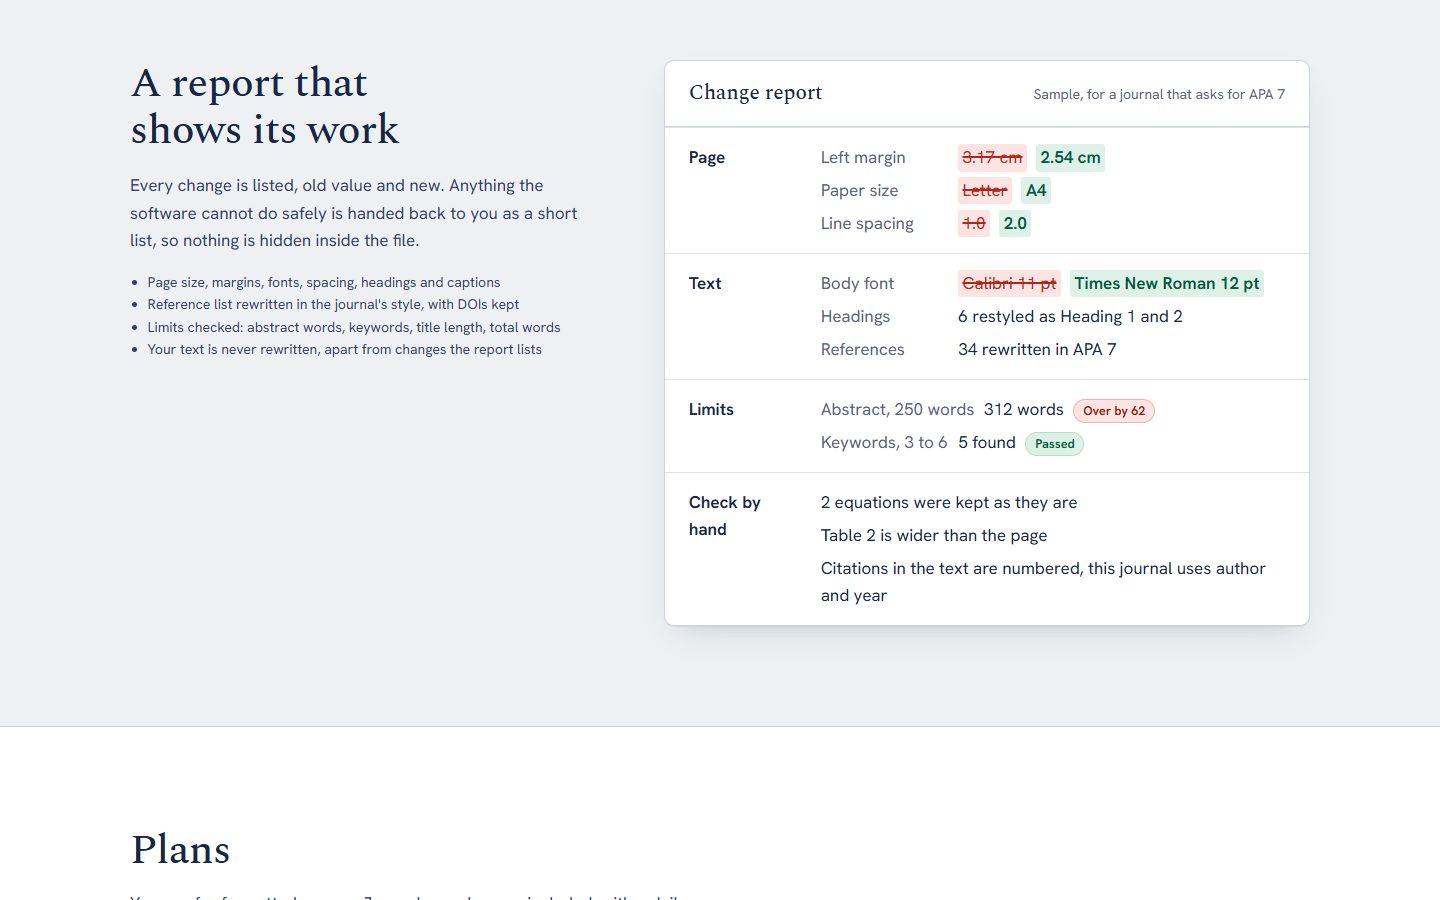Image resolution: width=1440 pixels, height=900 pixels.
Task: Click '2 equations were kept as they are'
Action: click(949, 503)
